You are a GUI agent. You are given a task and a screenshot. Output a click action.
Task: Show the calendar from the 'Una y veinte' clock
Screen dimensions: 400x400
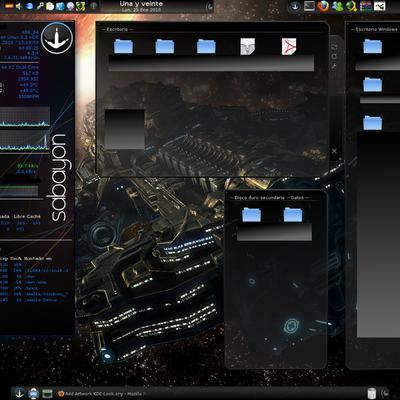click(x=141, y=6)
